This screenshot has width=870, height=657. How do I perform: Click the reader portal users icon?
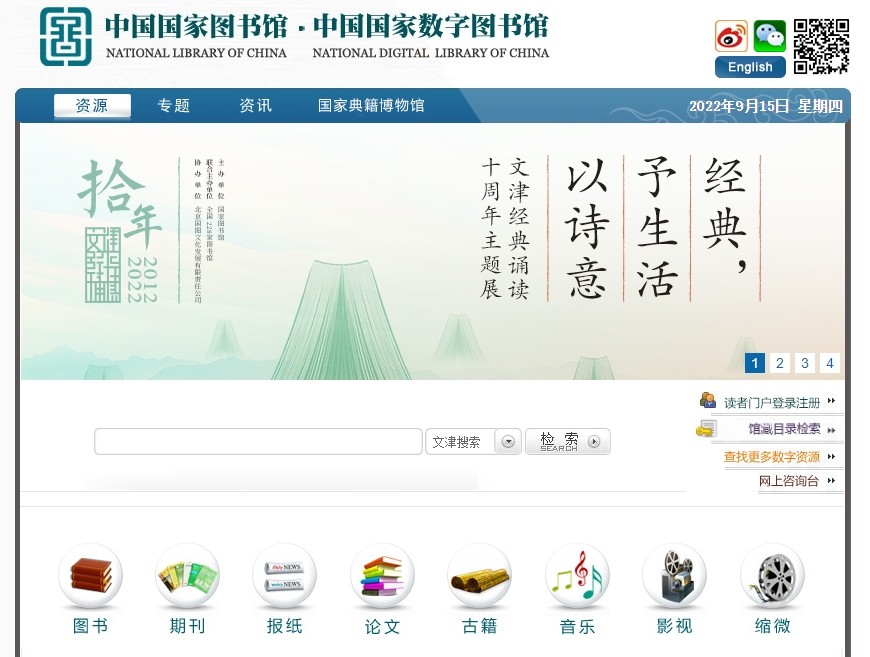pos(707,400)
